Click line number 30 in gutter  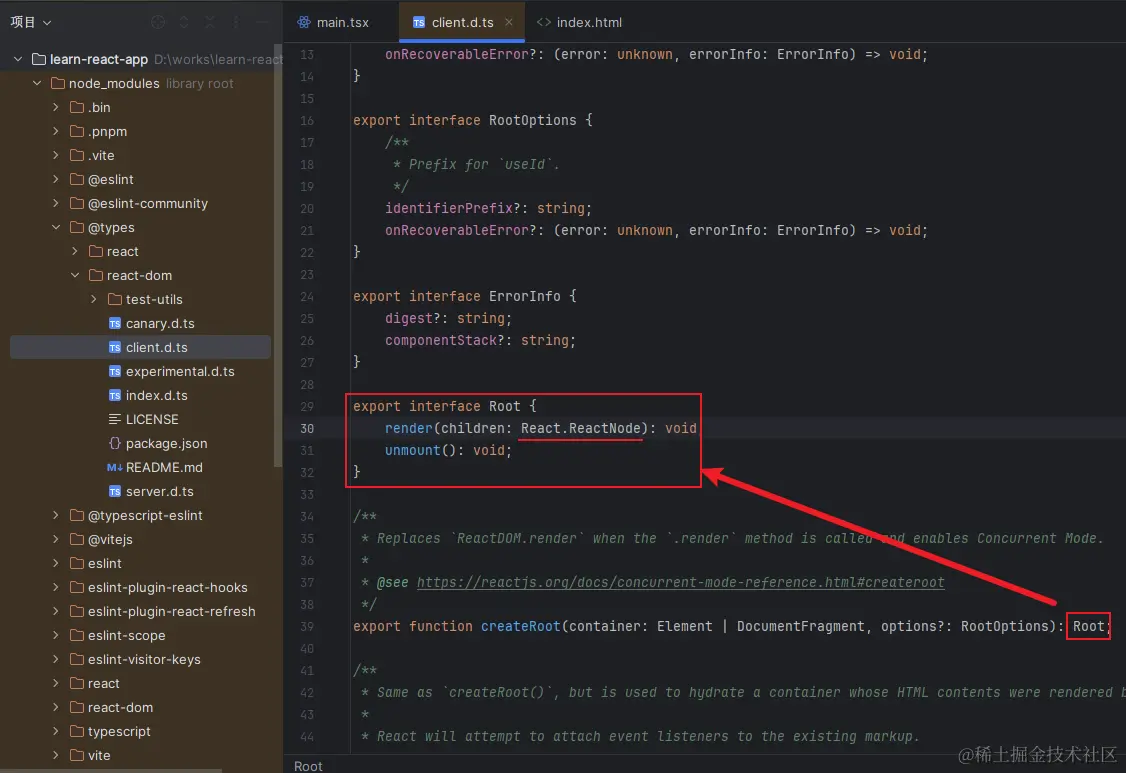pos(307,428)
